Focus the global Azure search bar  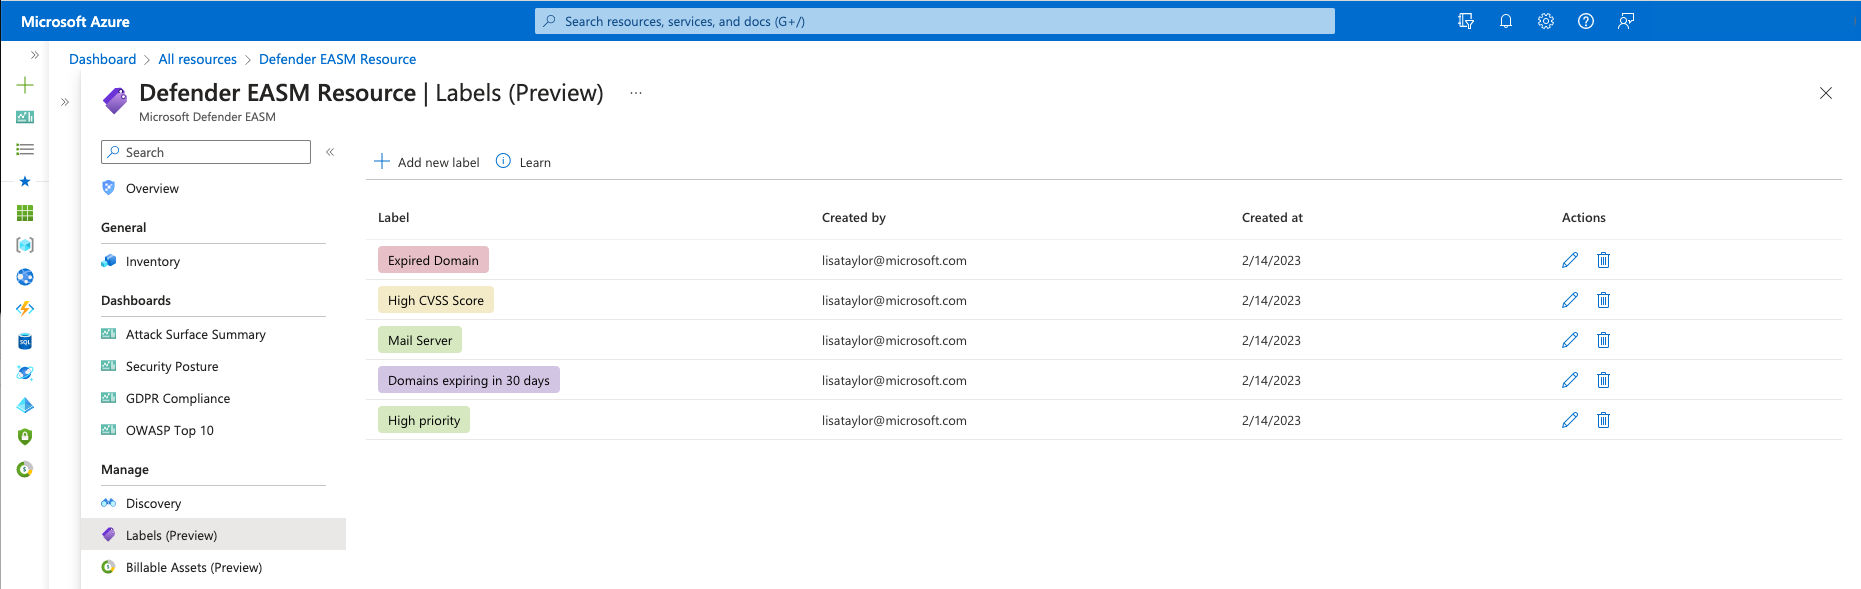[934, 21]
